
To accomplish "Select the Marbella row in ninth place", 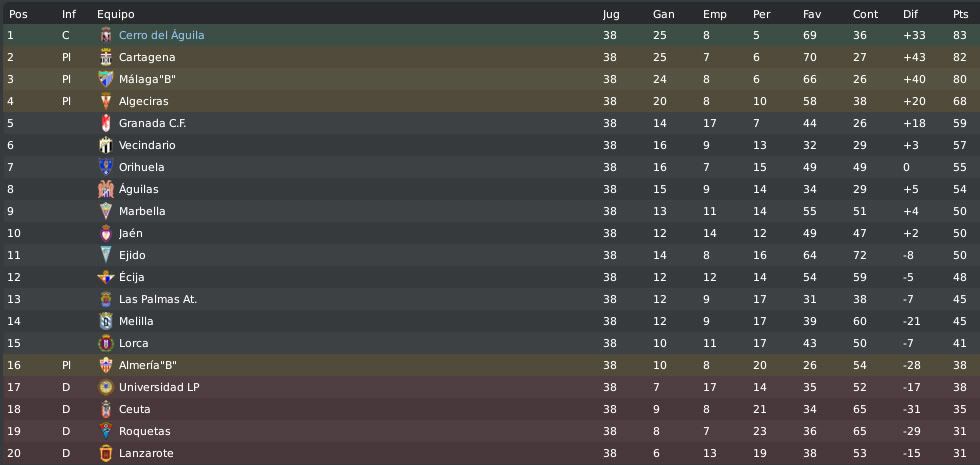I will (490, 211).
